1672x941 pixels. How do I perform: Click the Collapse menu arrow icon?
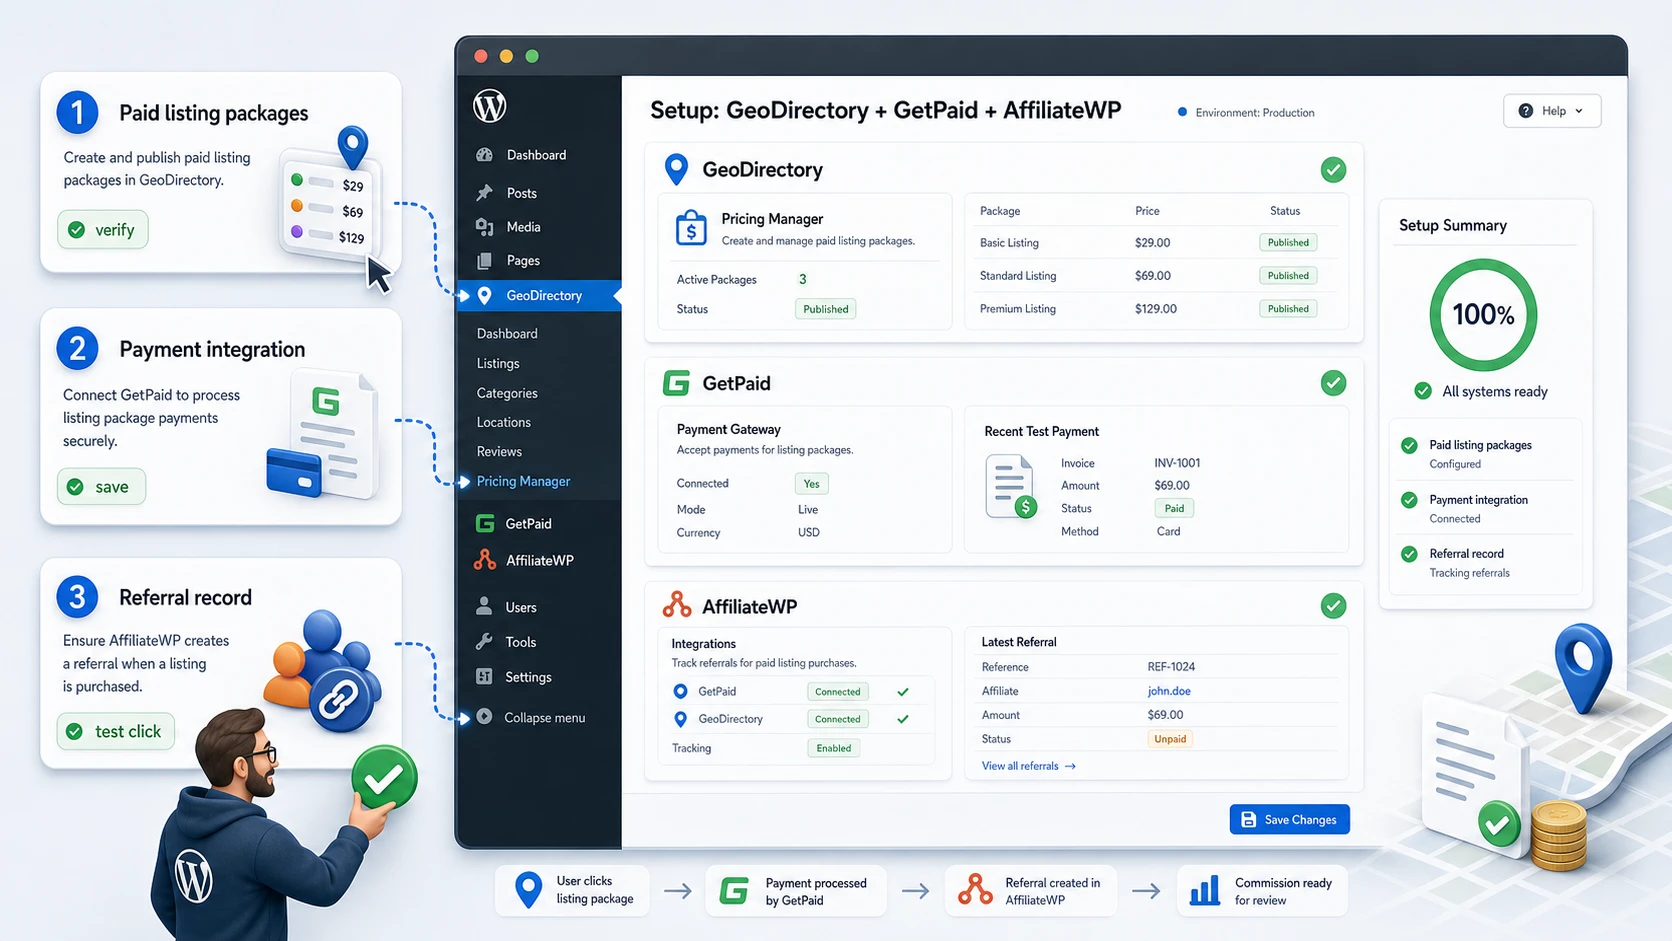pyautogui.click(x=484, y=716)
